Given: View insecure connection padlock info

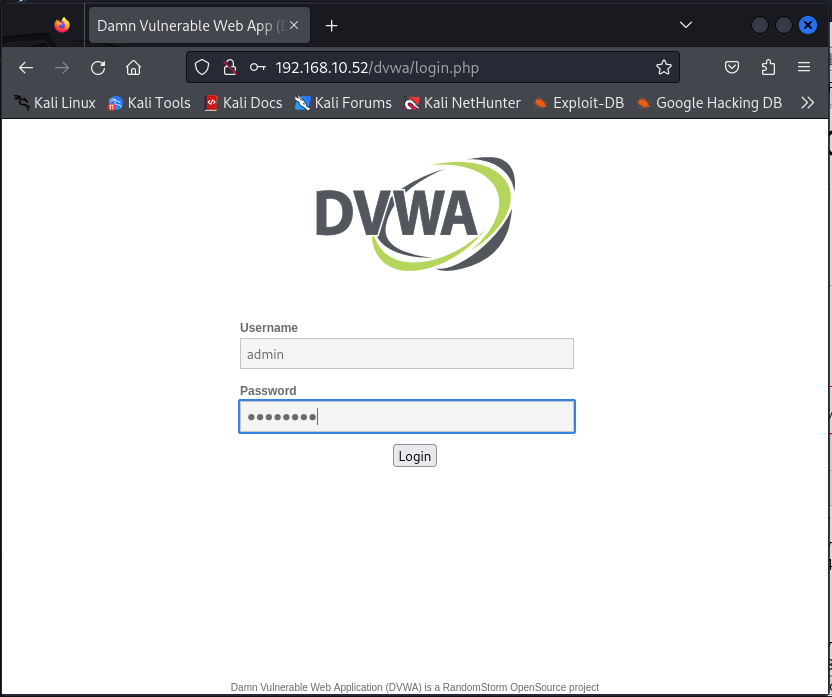Looking at the screenshot, I should tap(230, 67).
